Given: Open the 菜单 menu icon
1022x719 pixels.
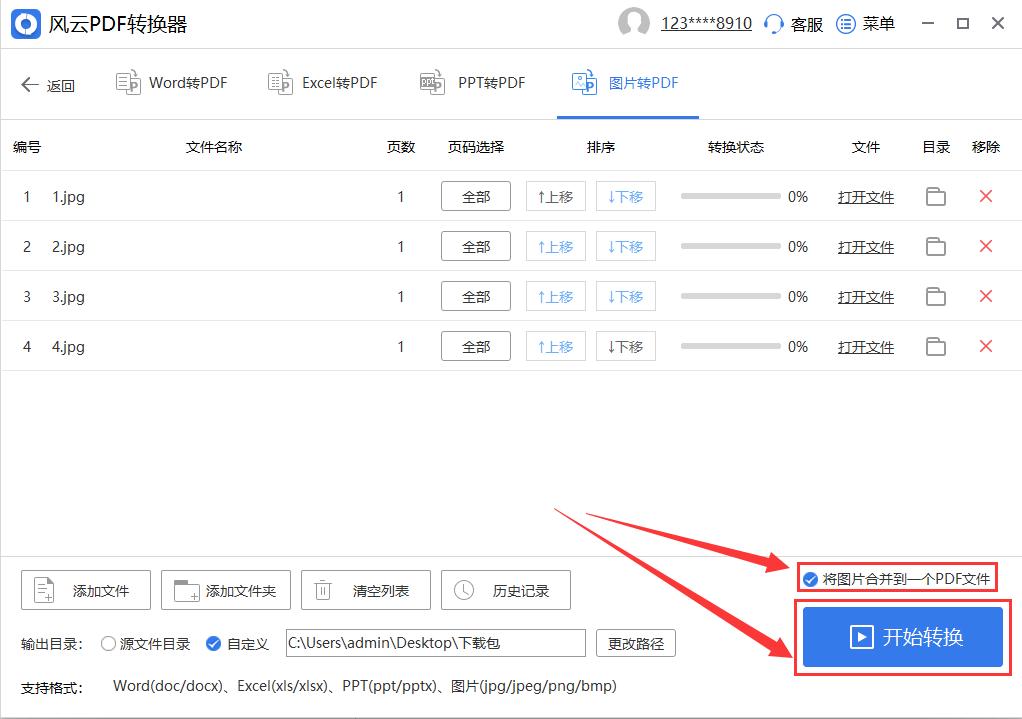Looking at the screenshot, I should (x=845, y=23).
